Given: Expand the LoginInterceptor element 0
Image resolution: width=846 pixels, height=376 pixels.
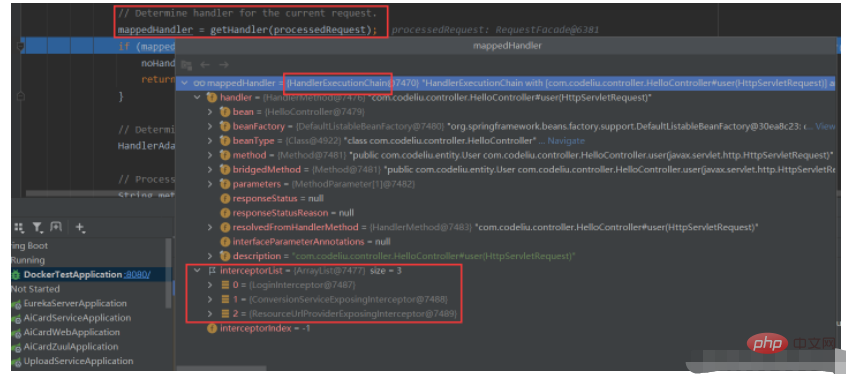Looking at the screenshot, I should pyautogui.click(x=210, y=285).
